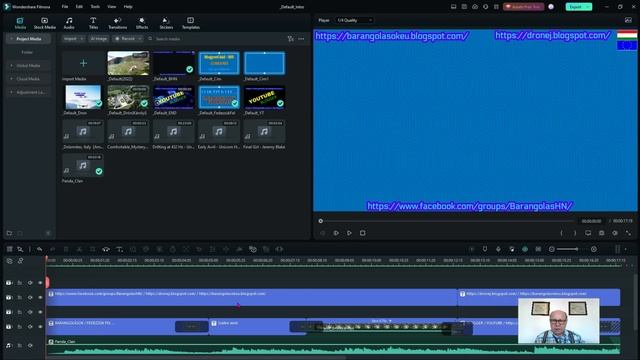
Task: Click the timeline zoom-in plus icon
Action: coord(594,249)
